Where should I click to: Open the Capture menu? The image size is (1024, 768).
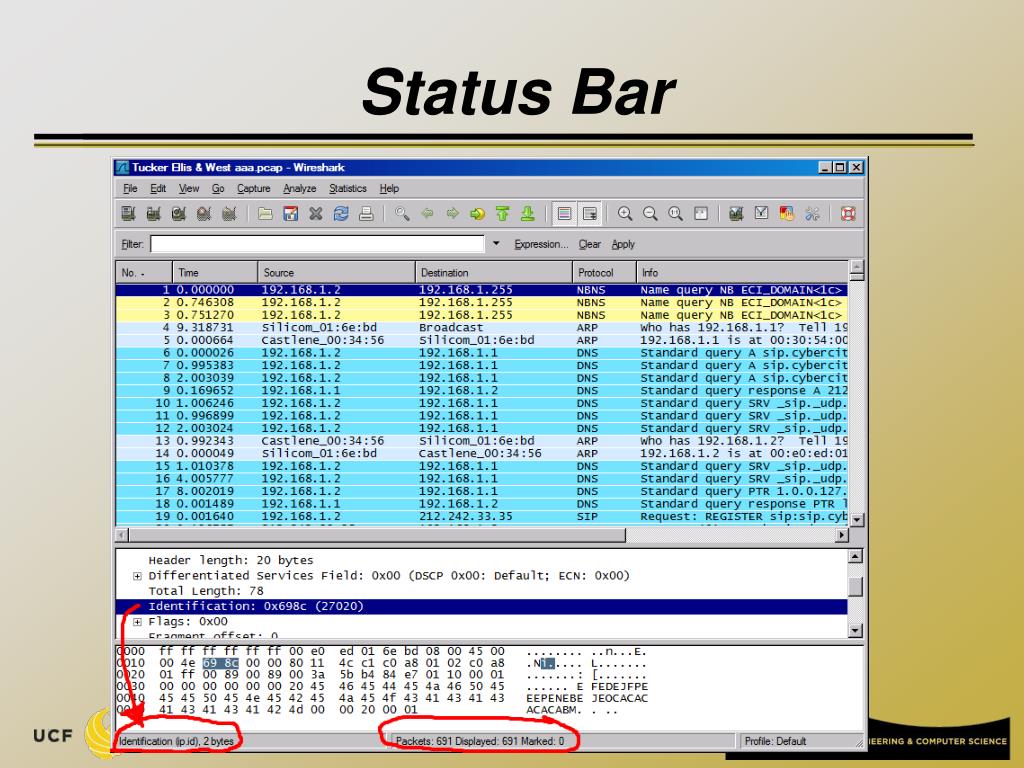click(x=253, y=188)
